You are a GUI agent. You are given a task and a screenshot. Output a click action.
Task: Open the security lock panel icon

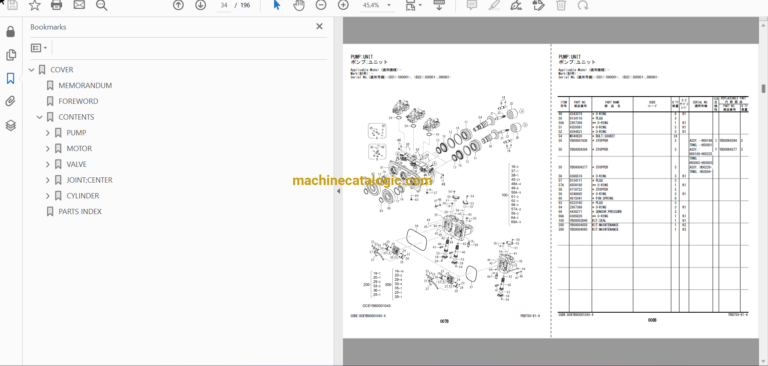[x=11, y=32]
